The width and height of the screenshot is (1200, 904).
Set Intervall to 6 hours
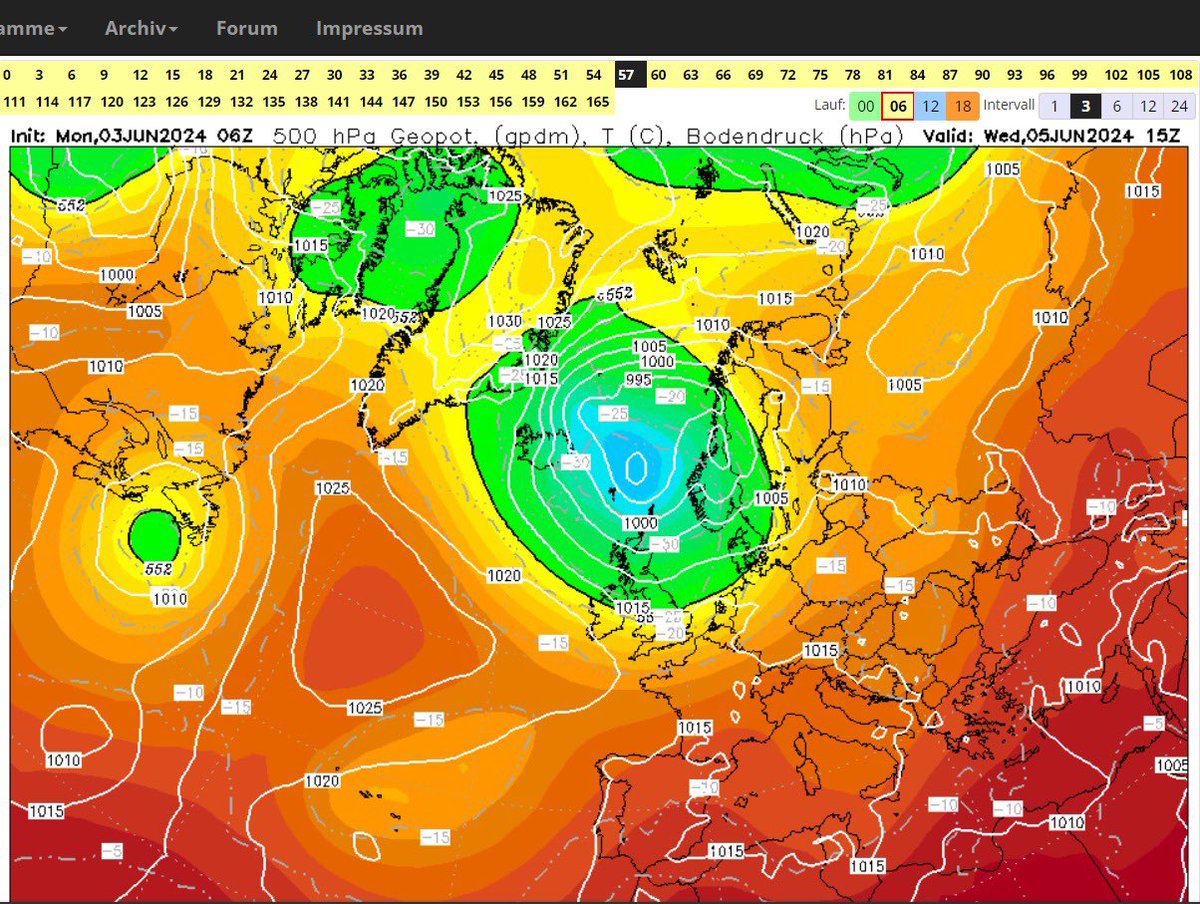tap(1117, 106)
